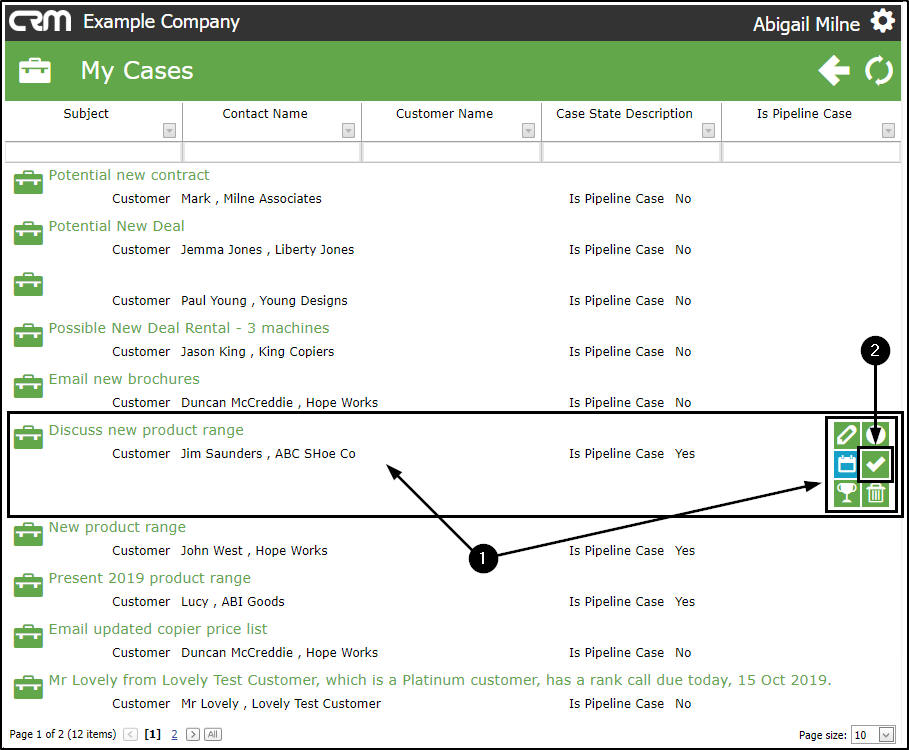Screen dimensions: 909x750
Task: Click Is Pipeline Case filter text box
Action: tap(811, 152)
